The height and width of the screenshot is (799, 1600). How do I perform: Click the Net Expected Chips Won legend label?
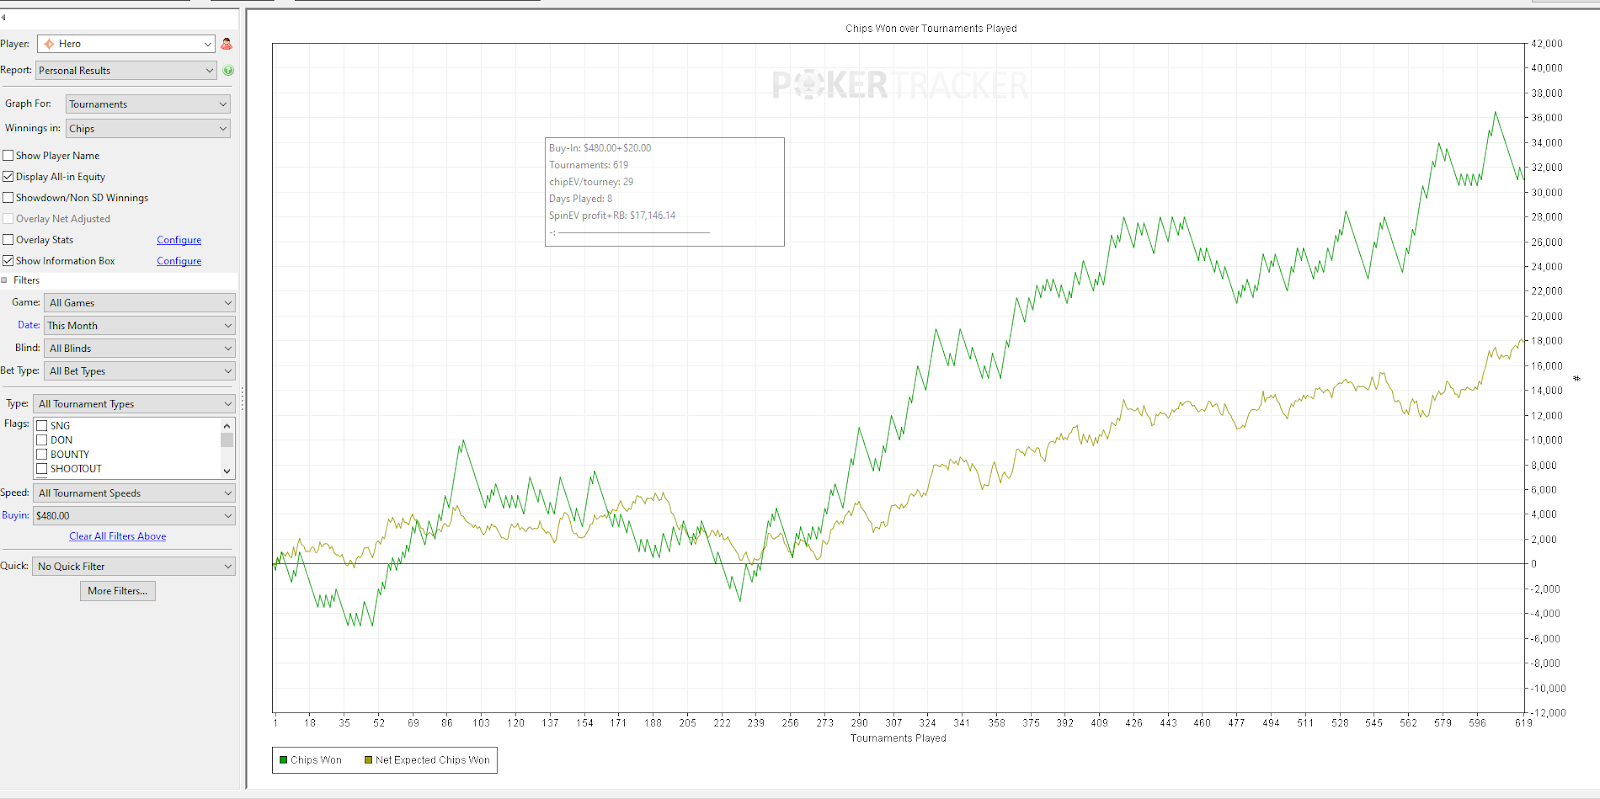[x=433, y=760]
